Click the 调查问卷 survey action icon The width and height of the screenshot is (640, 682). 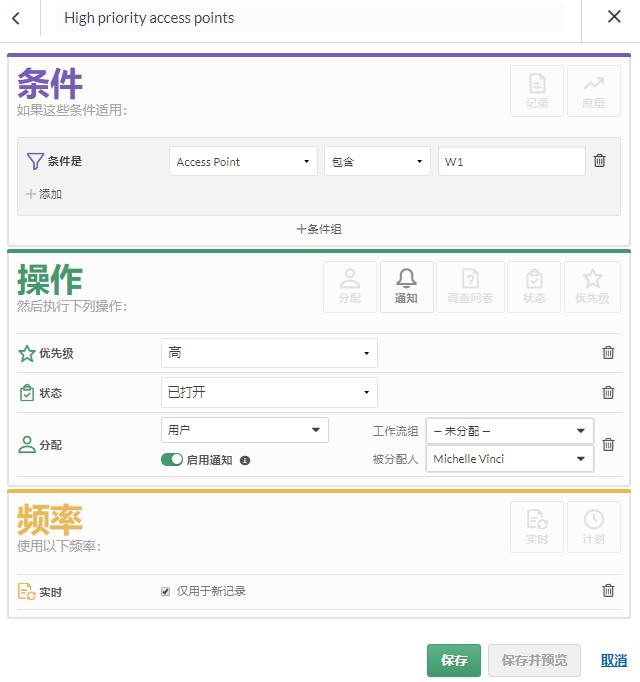[x=469, y=287]
